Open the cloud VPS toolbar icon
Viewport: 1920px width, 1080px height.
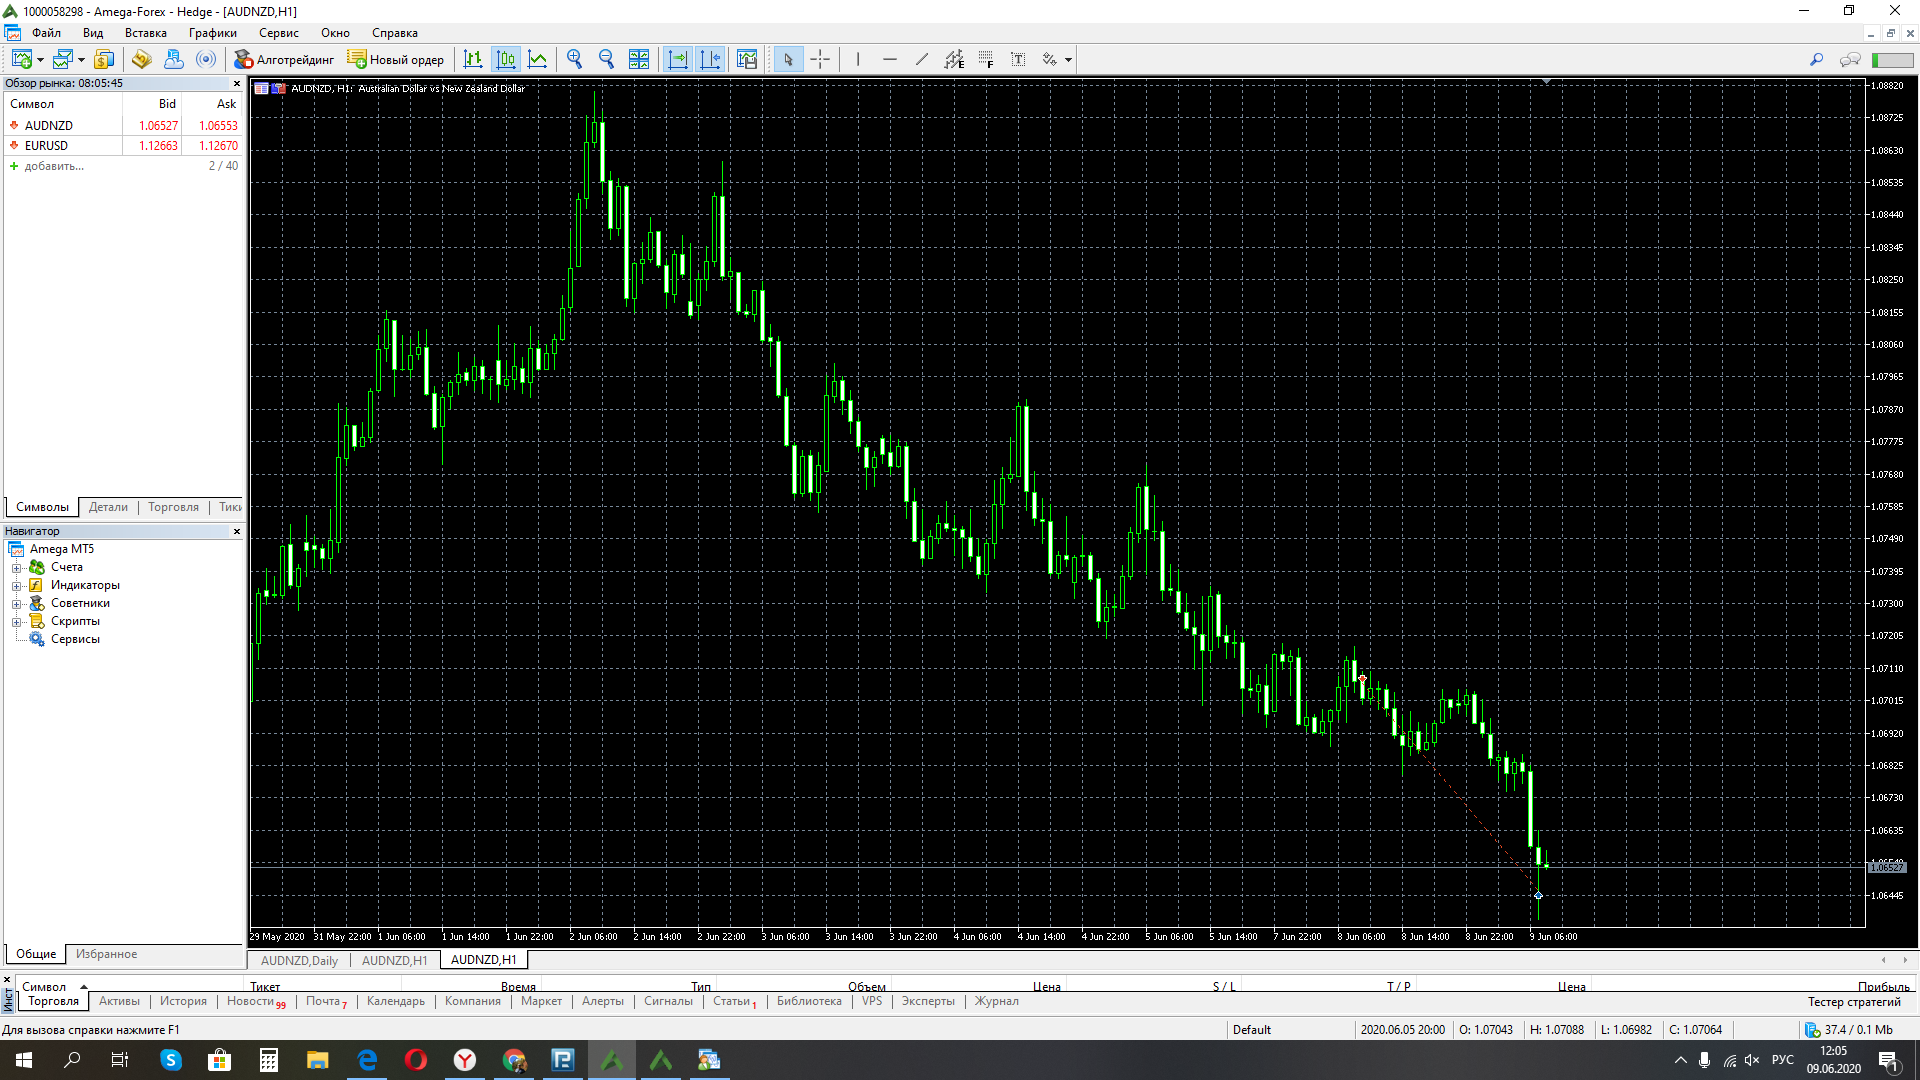coord(173,59)
